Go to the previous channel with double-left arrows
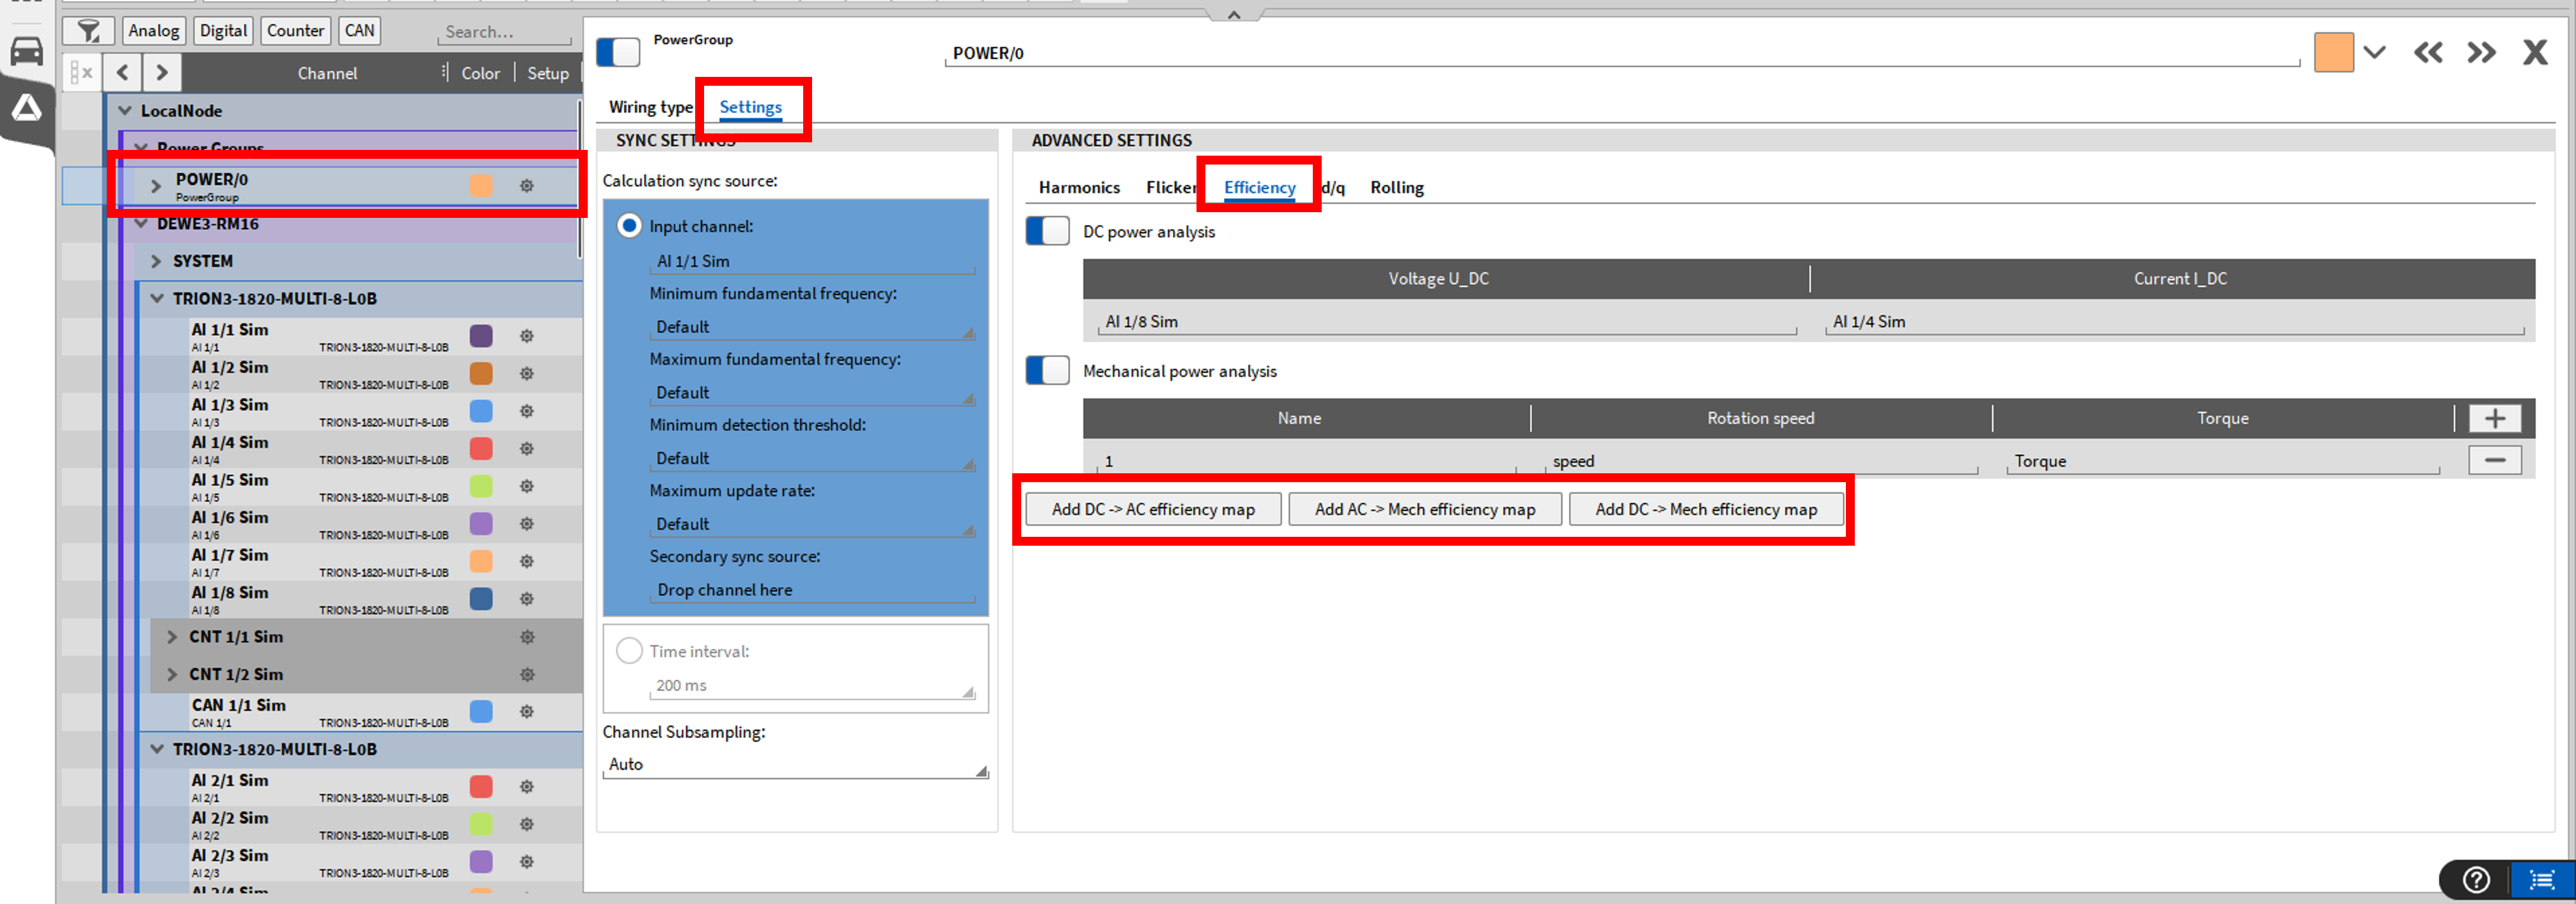The height and width of the screenshot is (904, 2576). point(2428,52)
